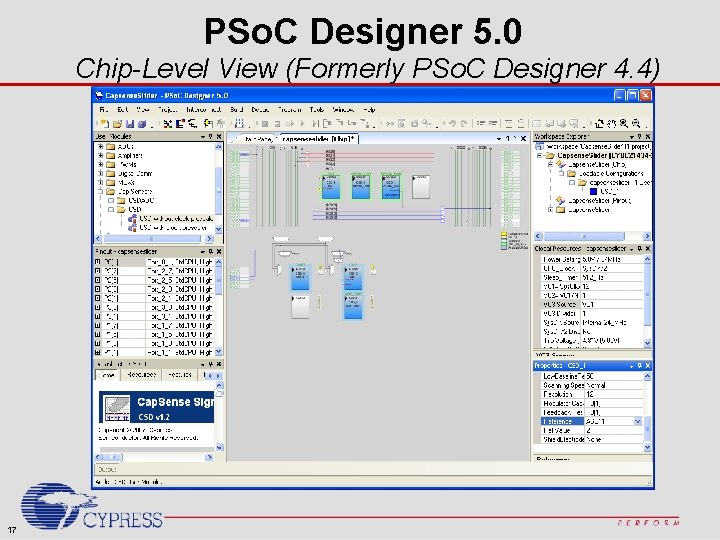Click right arrow of Workspace Explorer scrollbar
Screen dimensions: 720x540
point(647,236)
